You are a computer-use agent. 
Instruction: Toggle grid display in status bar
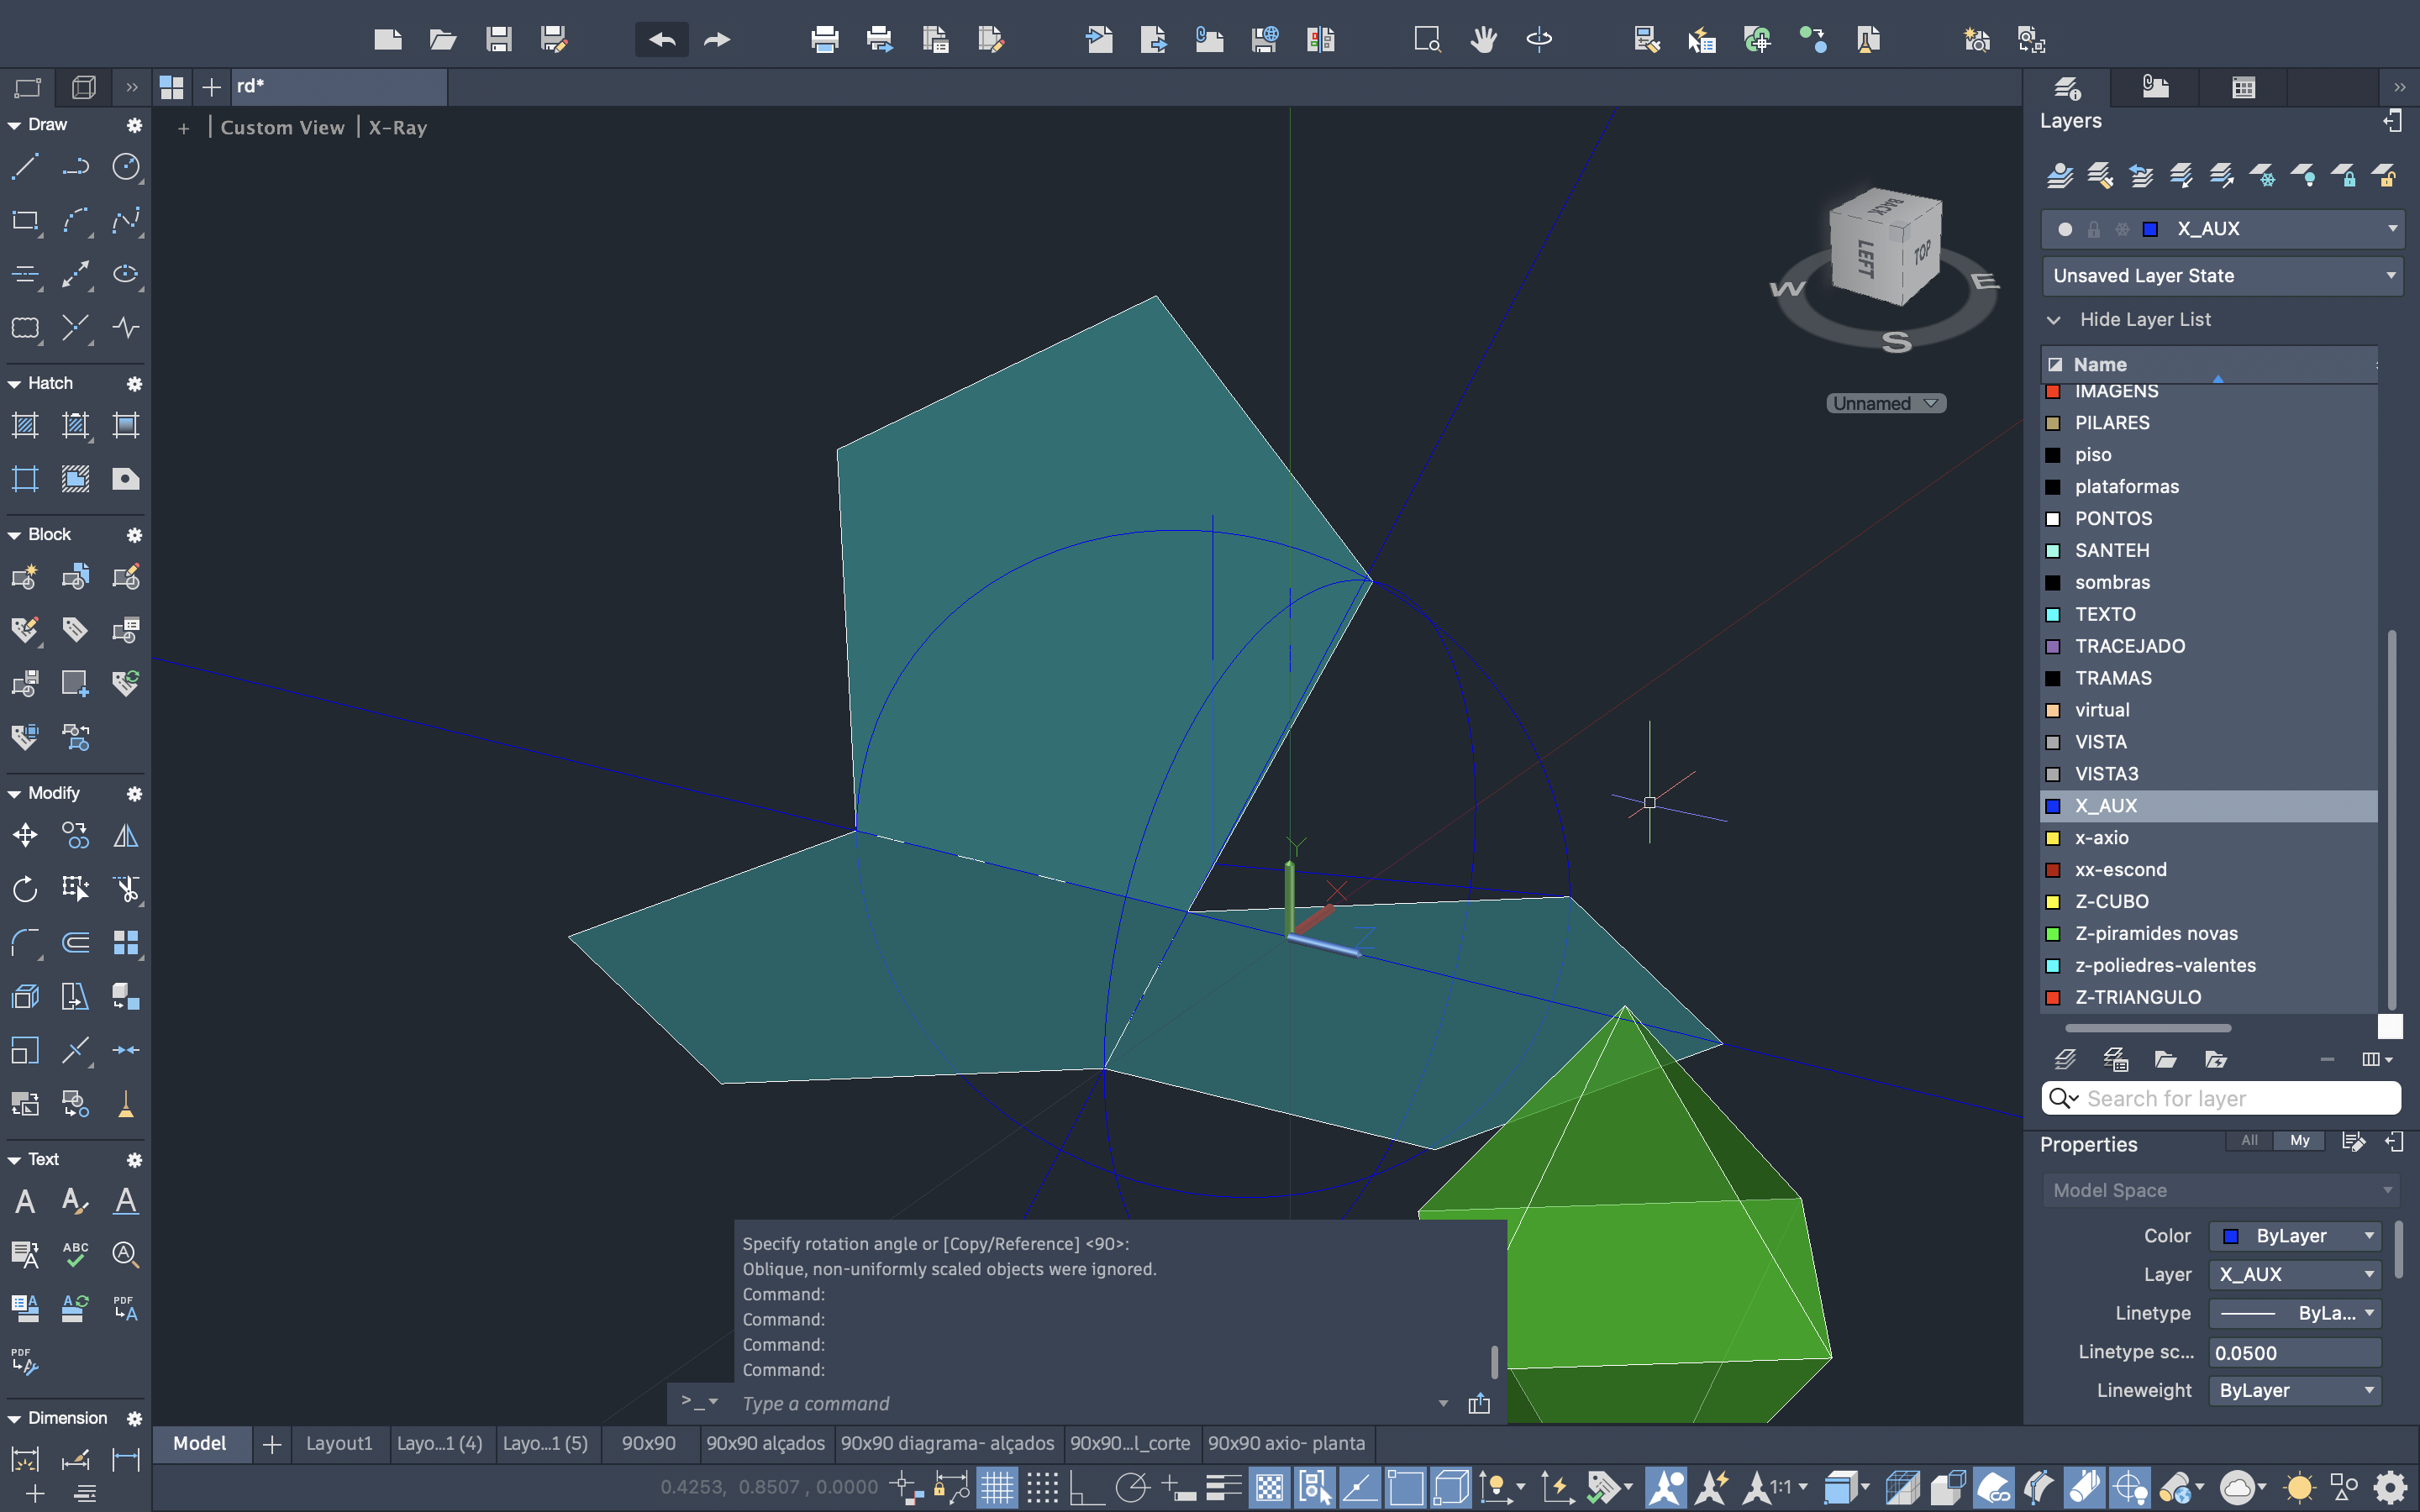tap(996, 1488)
